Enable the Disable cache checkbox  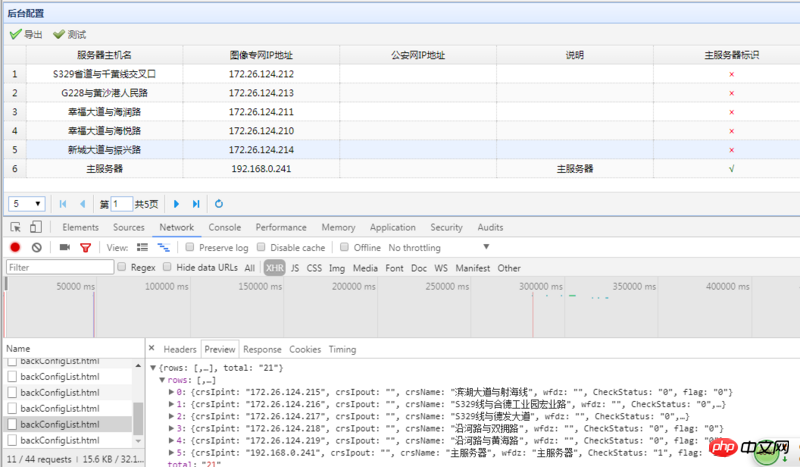[261, 247]
